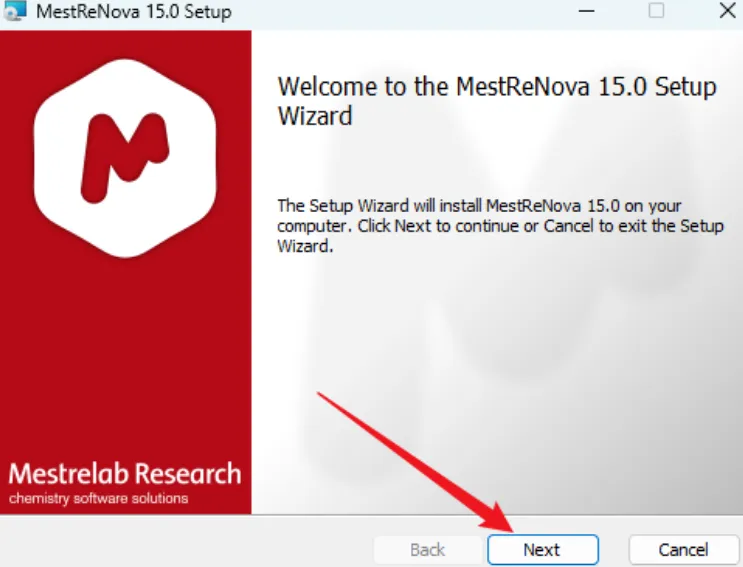Cancel the MestReNova setup wizard
This screenshot has height=567, width=743.
pyautogui.click(x=684, y=549)
